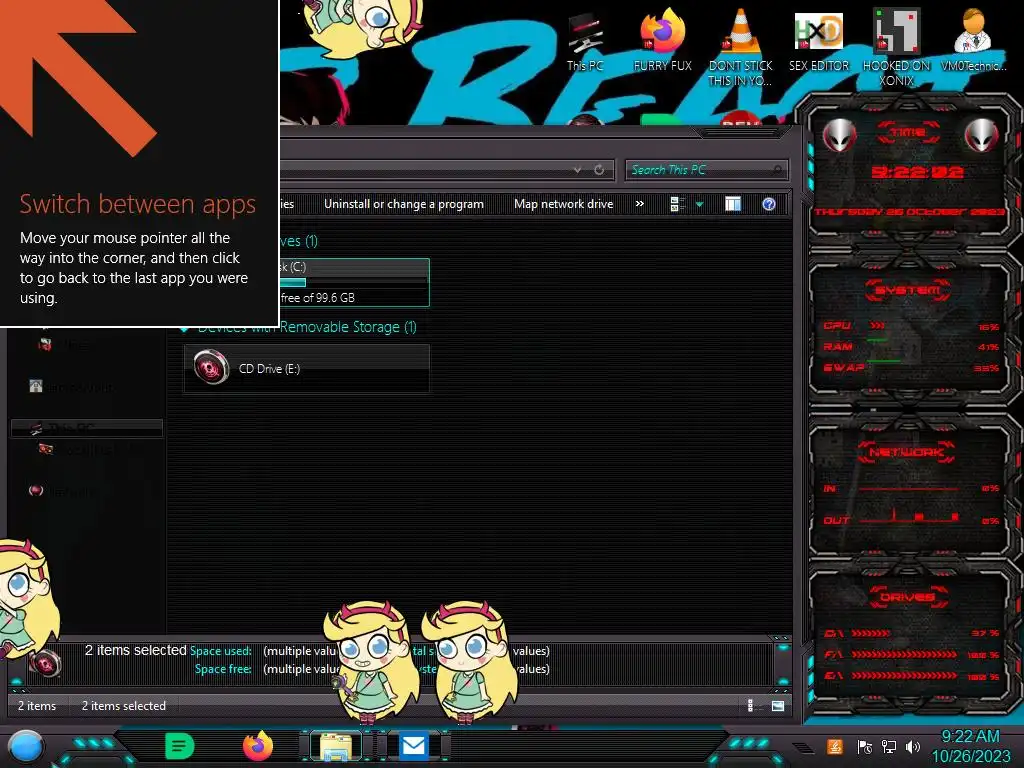Image resolution: width=1024 pixels, height=768 pixels.
Task: Open Action Center flag tray icon
Action: tap(864, 746)
